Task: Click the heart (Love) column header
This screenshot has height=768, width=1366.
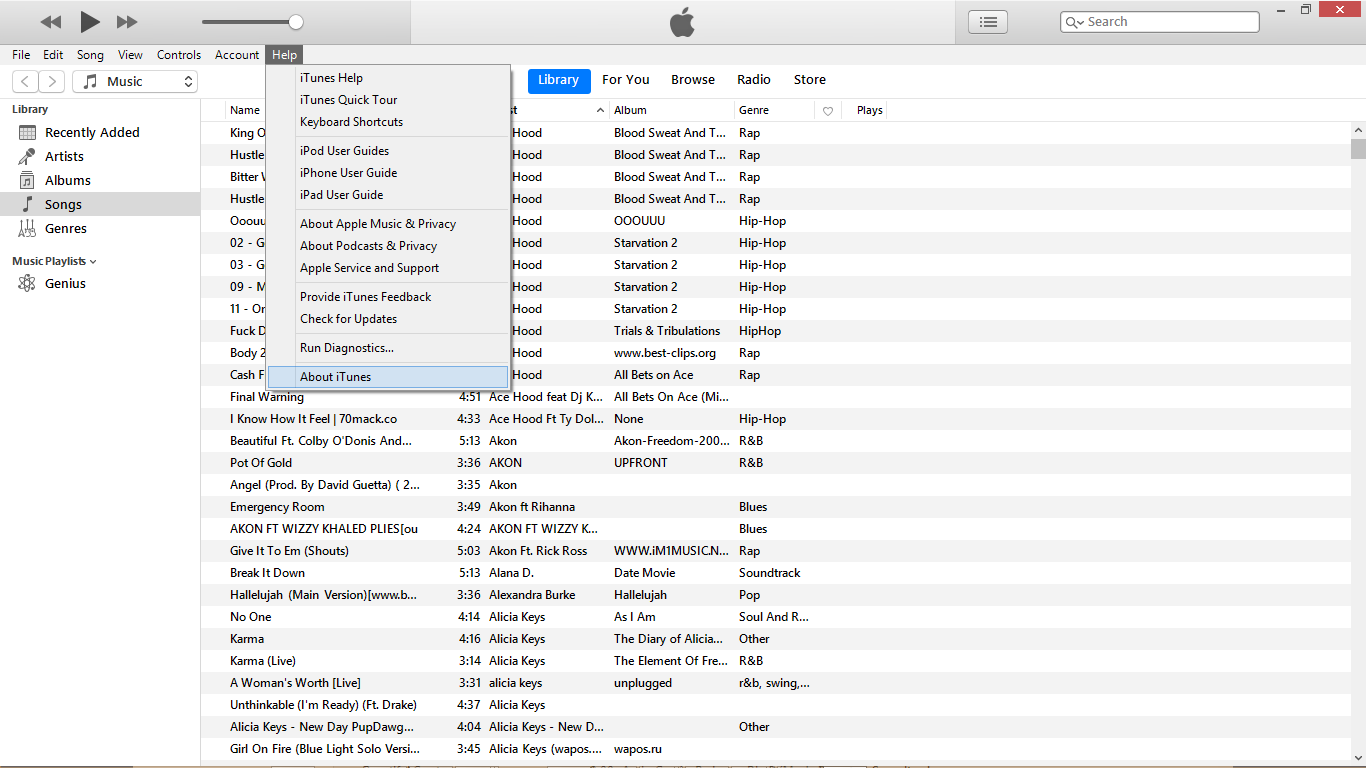Action: click(828, 111)
